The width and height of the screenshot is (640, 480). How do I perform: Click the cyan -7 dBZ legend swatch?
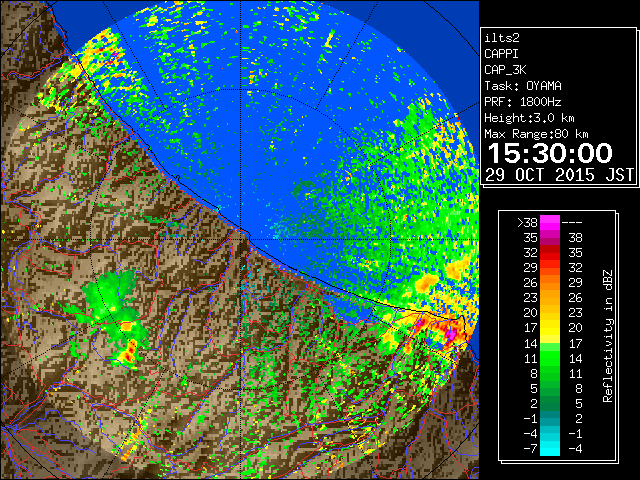[550, 449]
